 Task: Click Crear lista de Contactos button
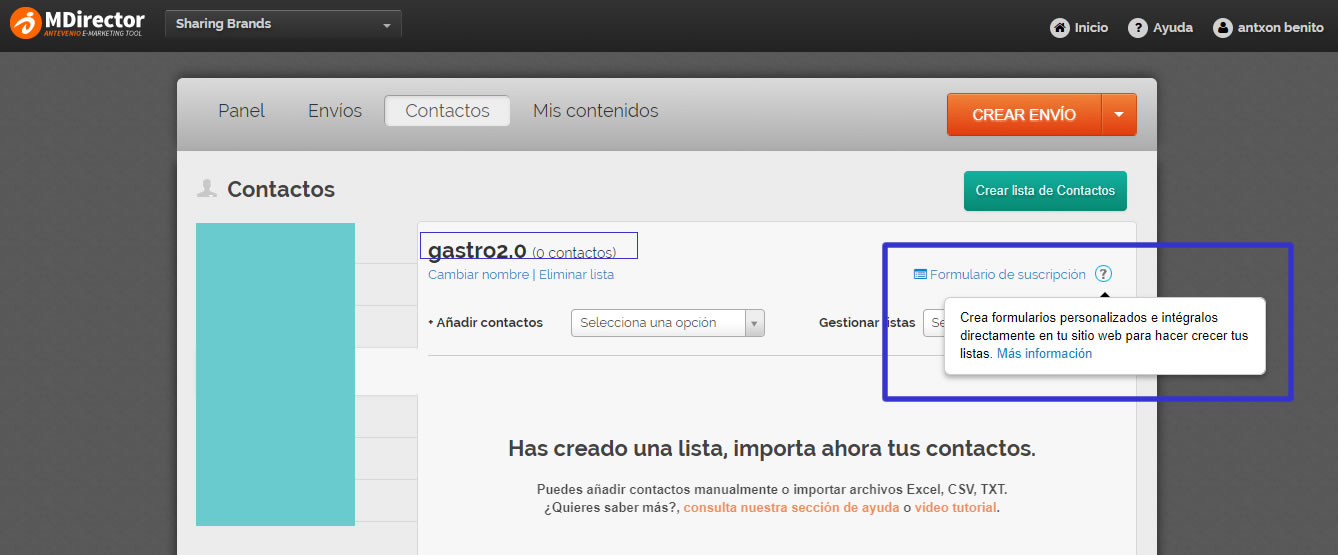point(1045,191)
